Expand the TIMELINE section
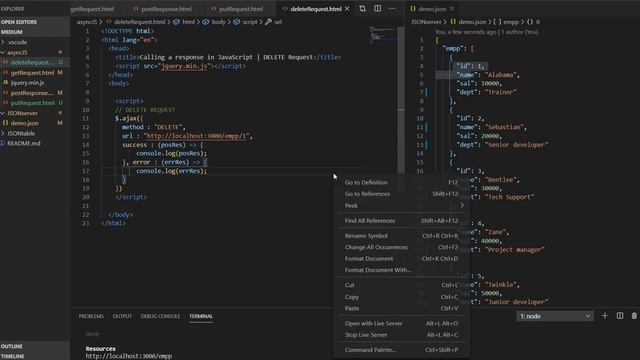Screen dimensions: 640x360 12,356
